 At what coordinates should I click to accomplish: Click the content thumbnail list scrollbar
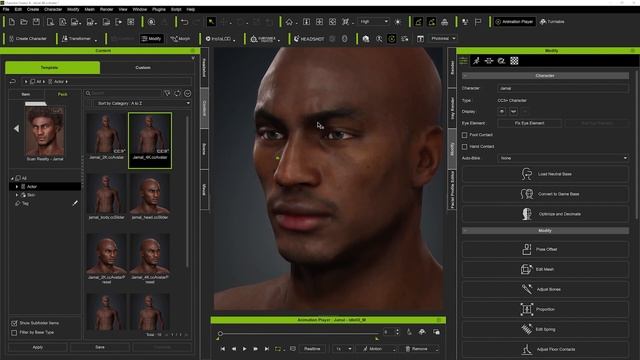[187, 192]
